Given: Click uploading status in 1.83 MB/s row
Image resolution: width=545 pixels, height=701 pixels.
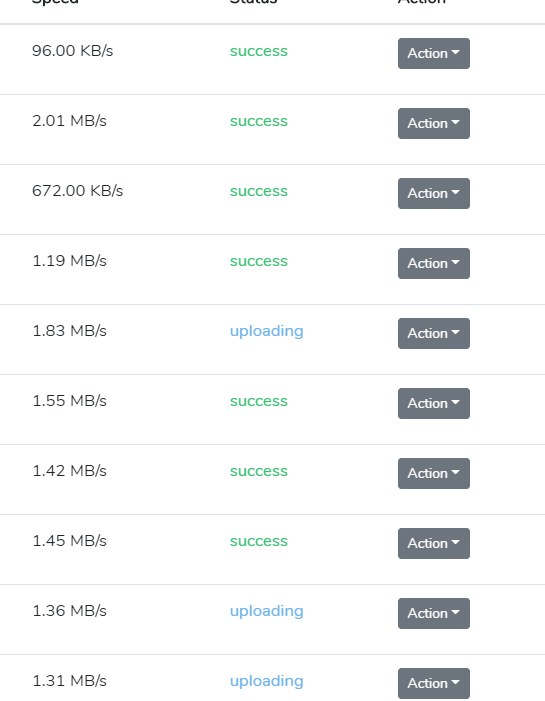Looking at the screenshot, I should 266,331.
